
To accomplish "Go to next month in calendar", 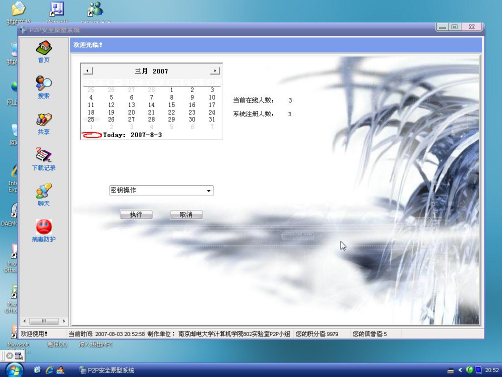I will (x=215, y=71).
